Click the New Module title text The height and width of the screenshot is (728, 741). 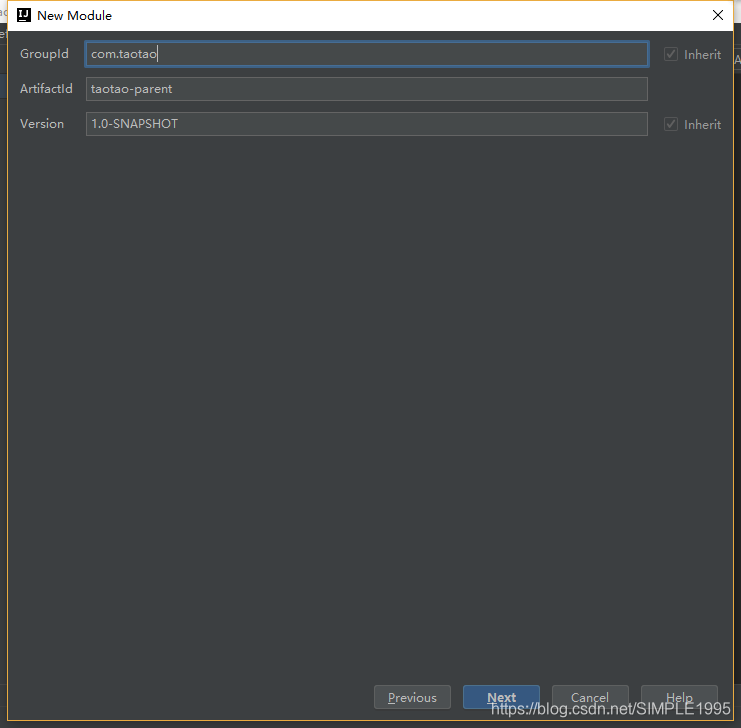[75, 16]
